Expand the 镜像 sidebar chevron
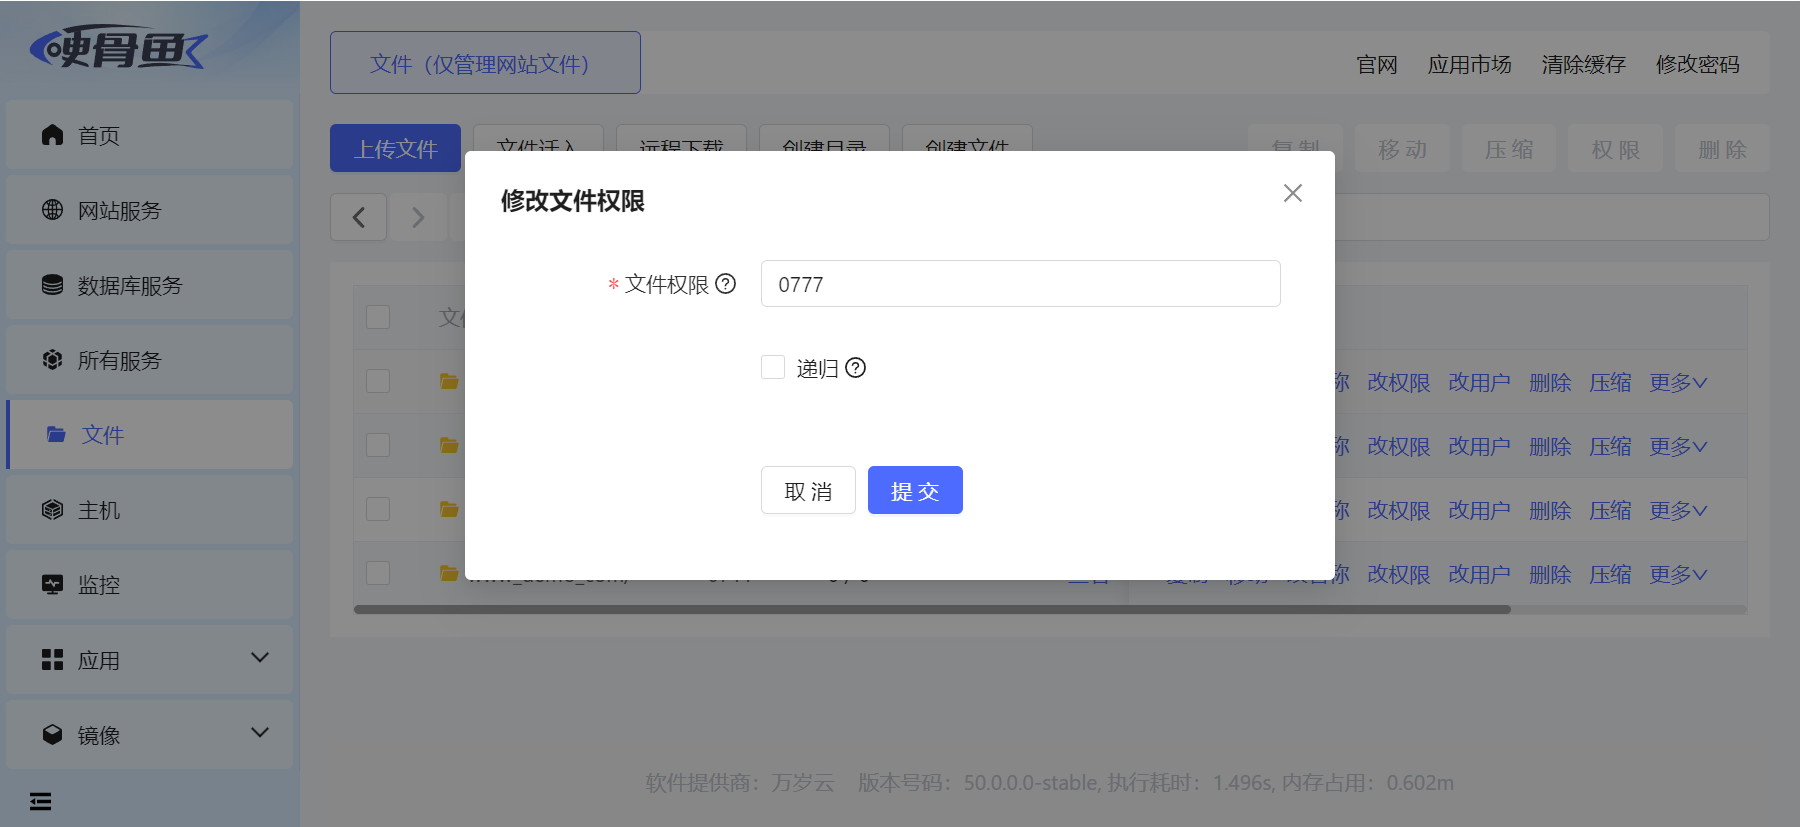Image resolution: width=1800 pixels, height=827 pixels. click(260, 733)
